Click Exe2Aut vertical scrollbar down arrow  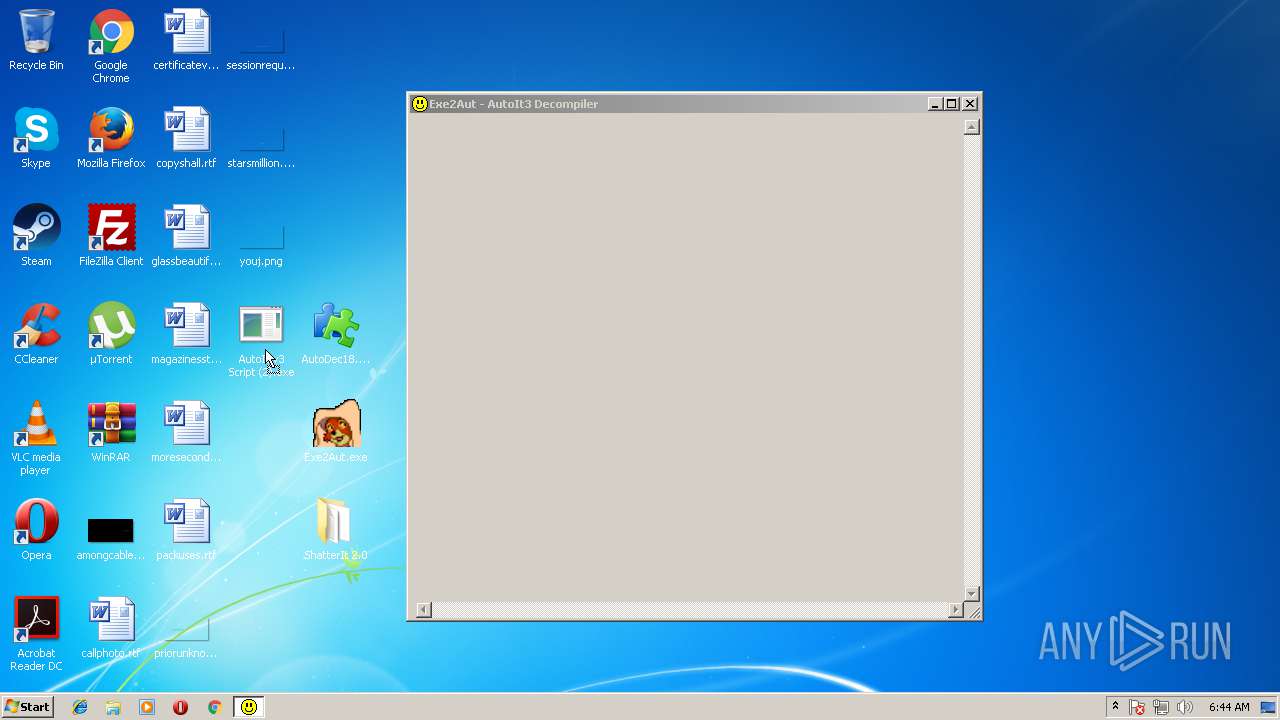coord(971,593)
